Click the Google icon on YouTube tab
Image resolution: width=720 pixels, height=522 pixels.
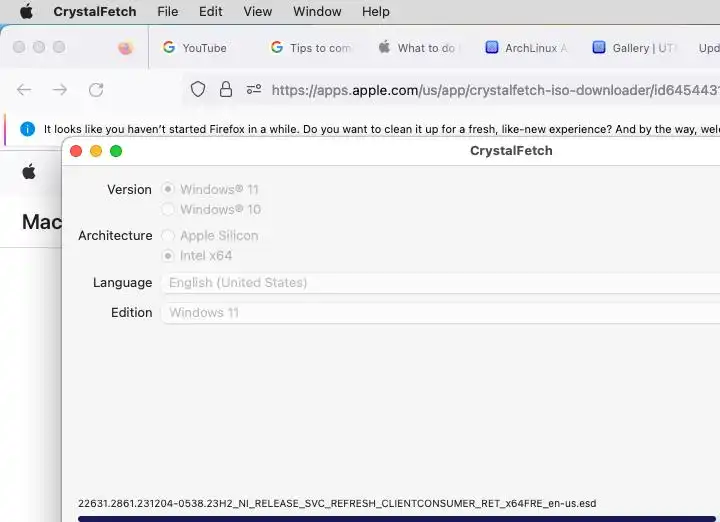pos(169,47)
